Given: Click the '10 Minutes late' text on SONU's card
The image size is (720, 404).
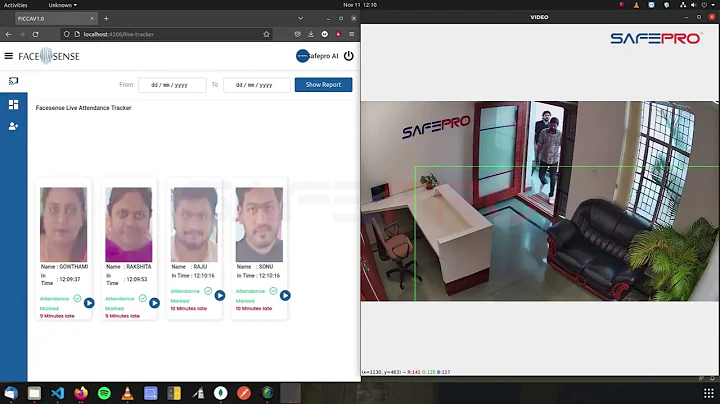Looking at the screenshot, I should point(254,309).
